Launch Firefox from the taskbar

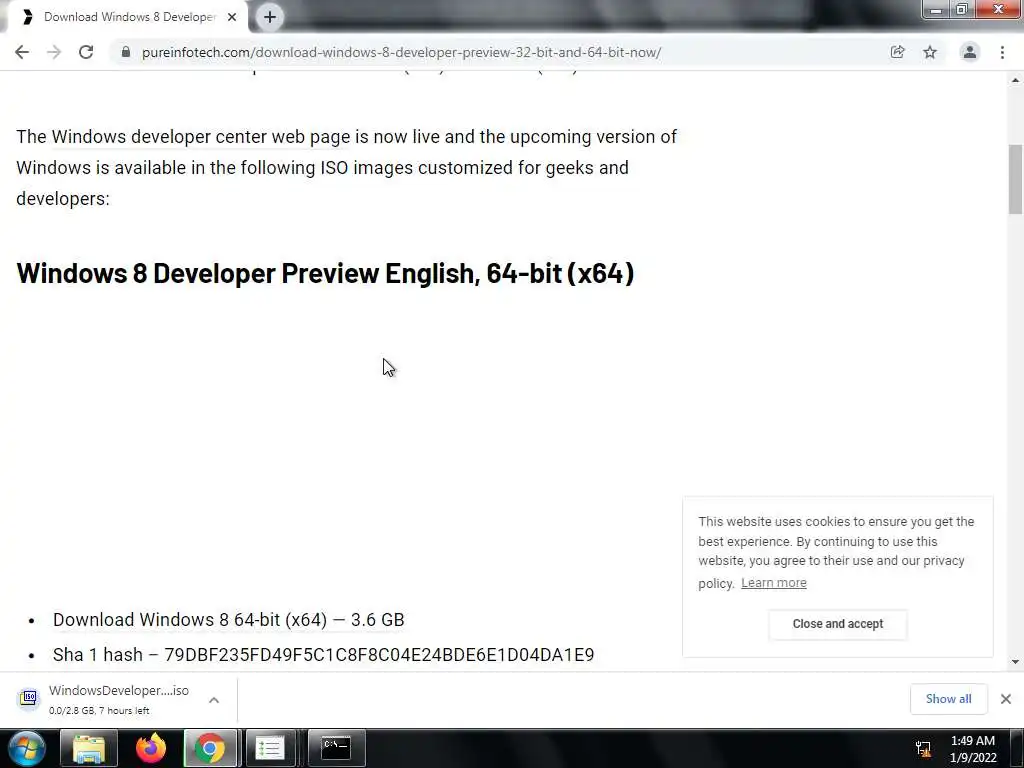[x=151, y=748]
